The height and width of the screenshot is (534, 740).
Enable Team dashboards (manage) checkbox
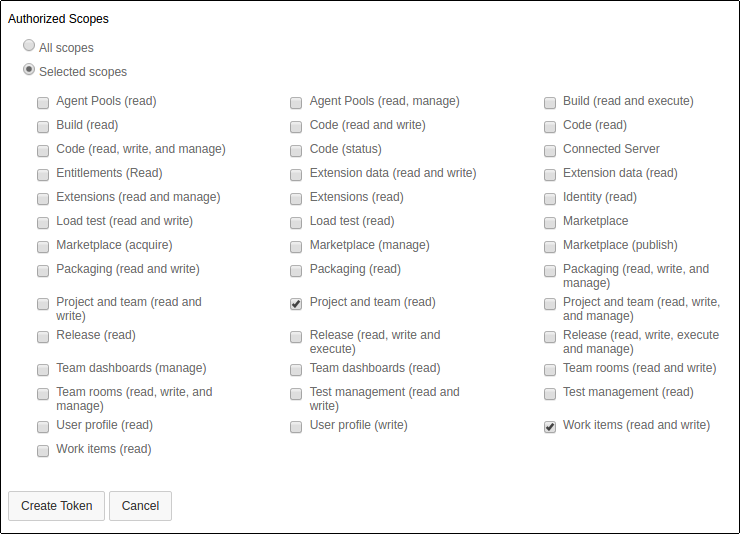click(x=43, y=369)
